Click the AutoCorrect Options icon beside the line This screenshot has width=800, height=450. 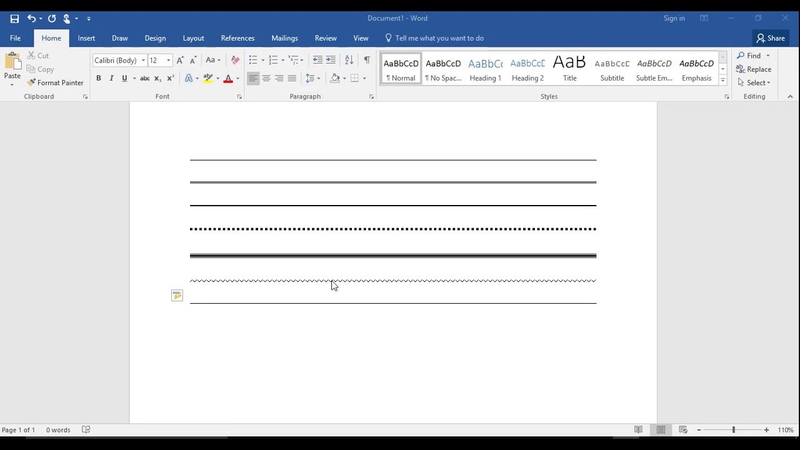(177, 295)
